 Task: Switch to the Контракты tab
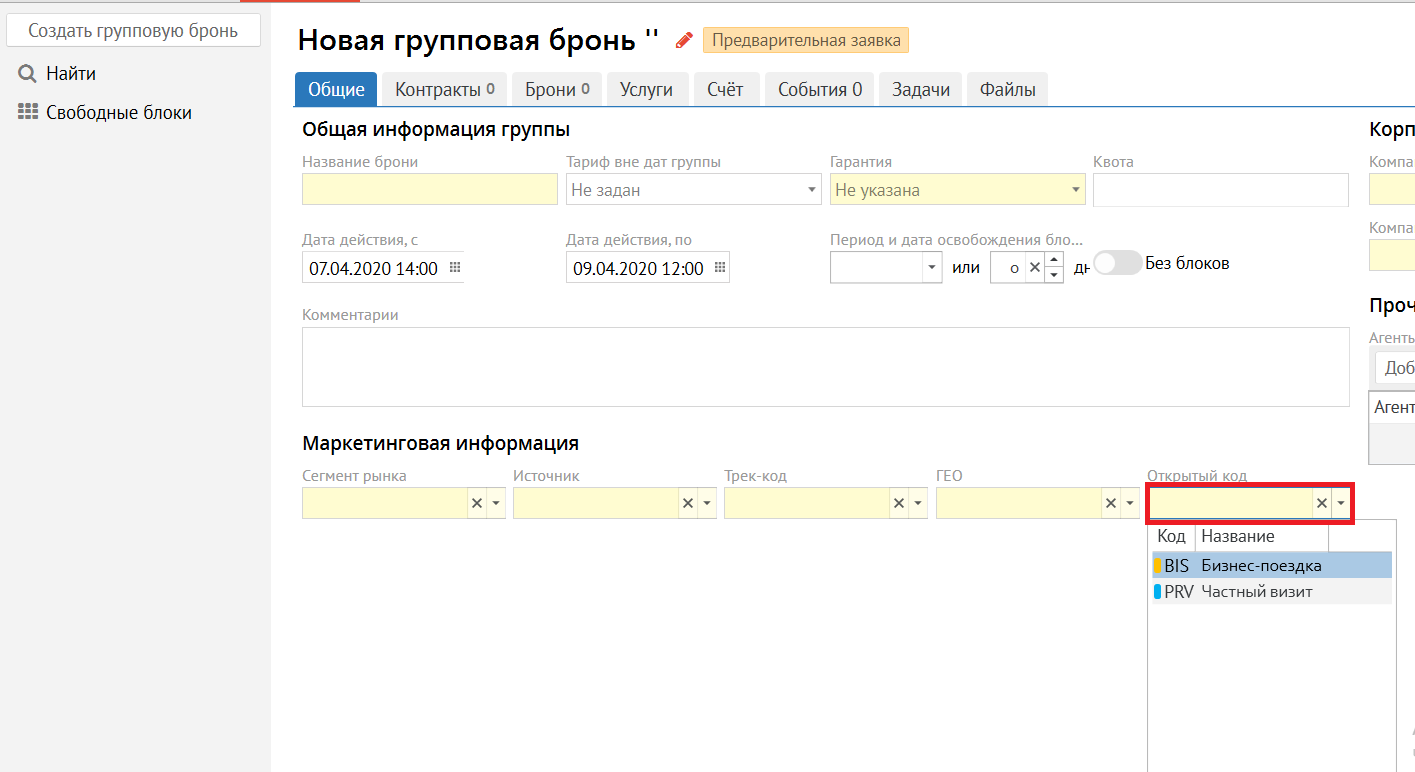point(444,89)
